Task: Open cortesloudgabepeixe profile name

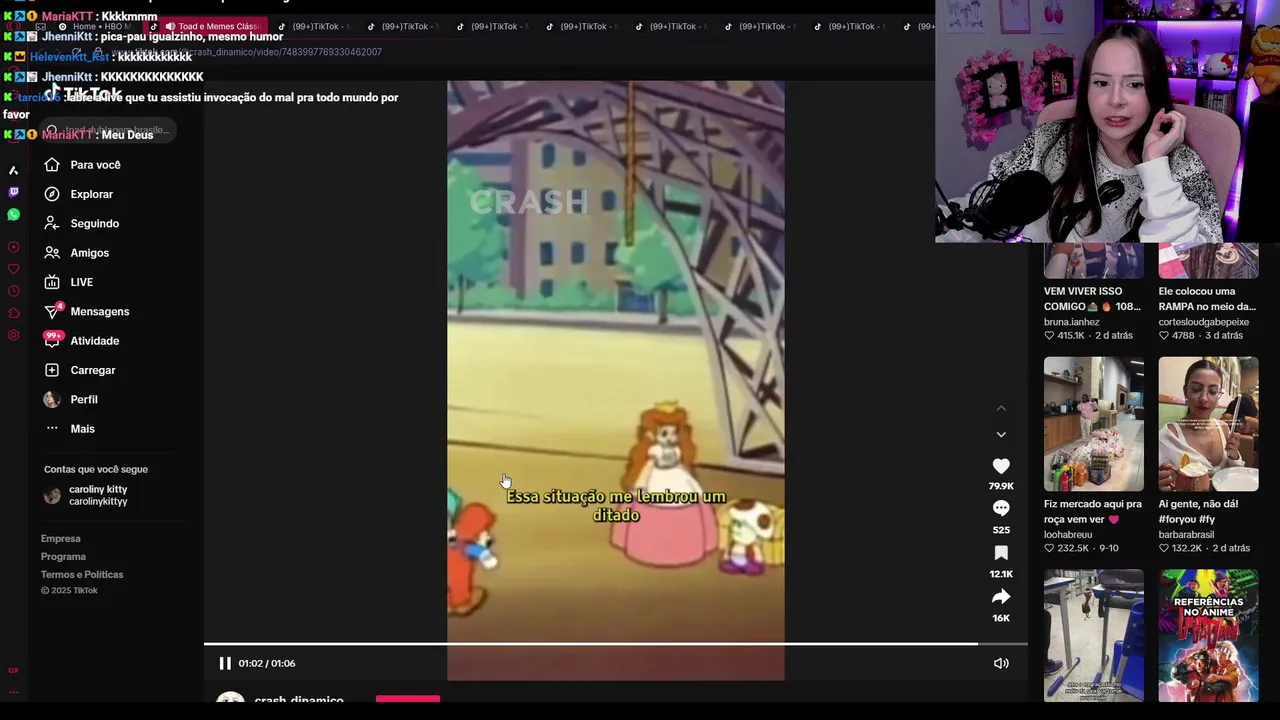Action: (x=1204, y=322)
